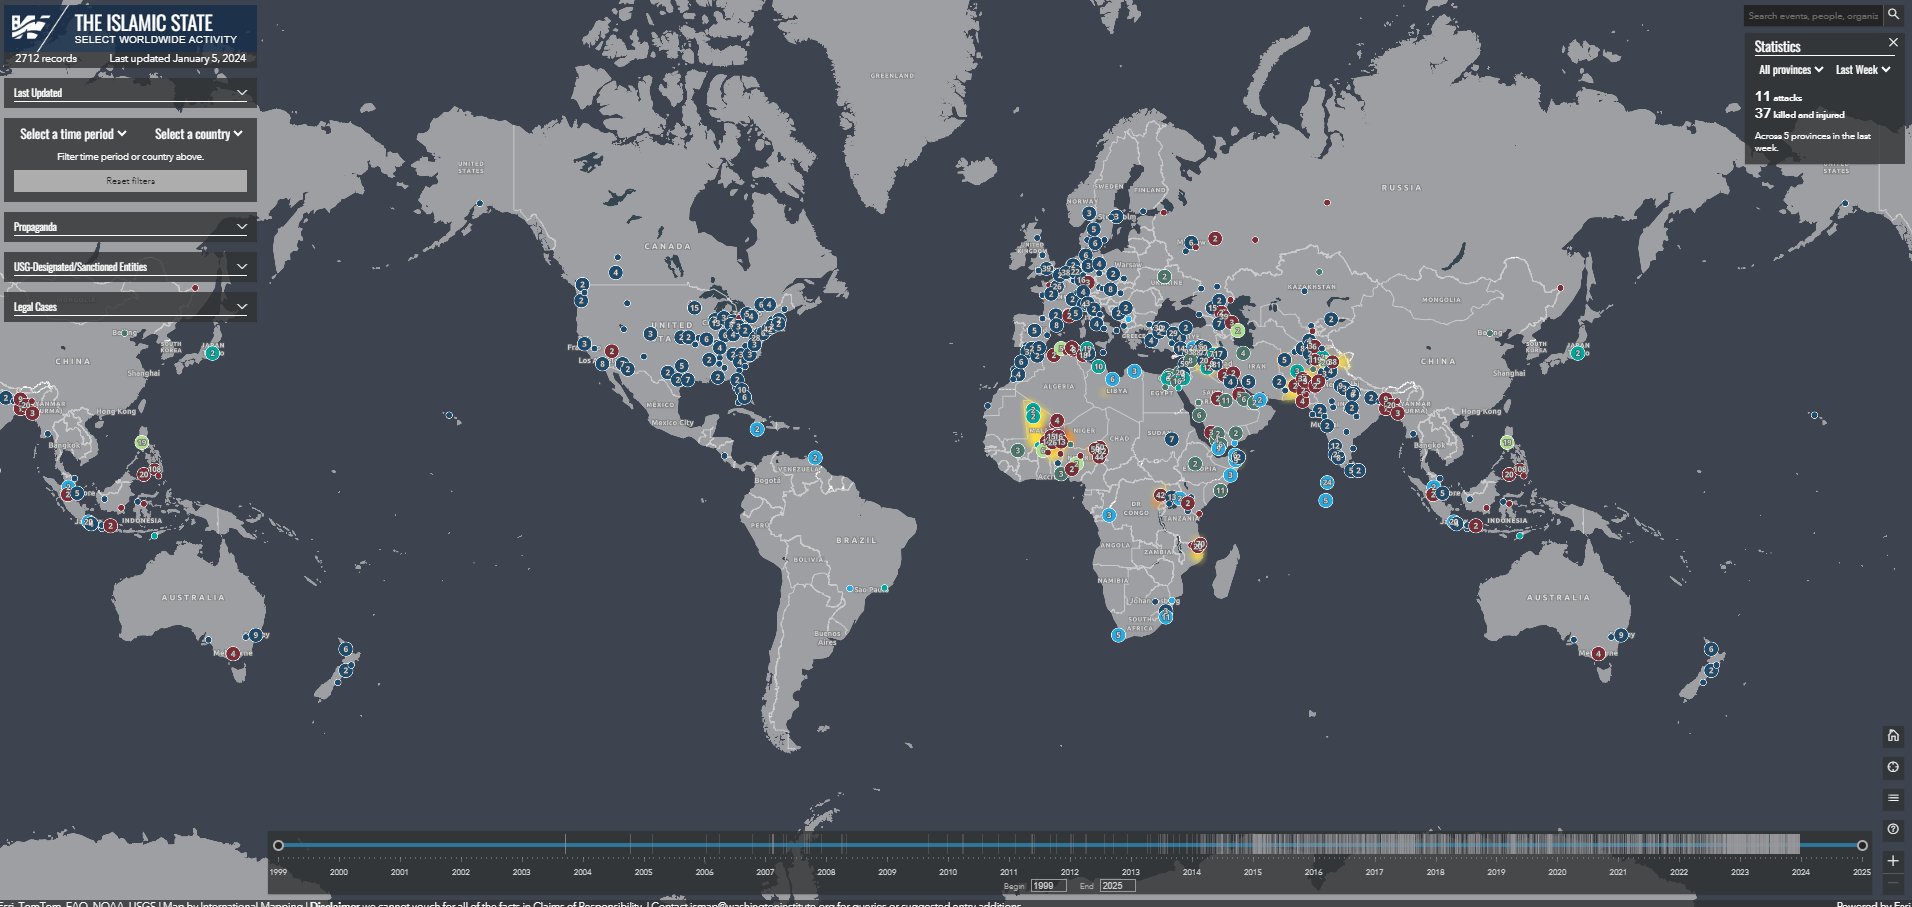Viewport: 1912px width, 907px height.
Task: Click the blue cluster marker off South Africa's west coast
Action: tap(1118, 635)
